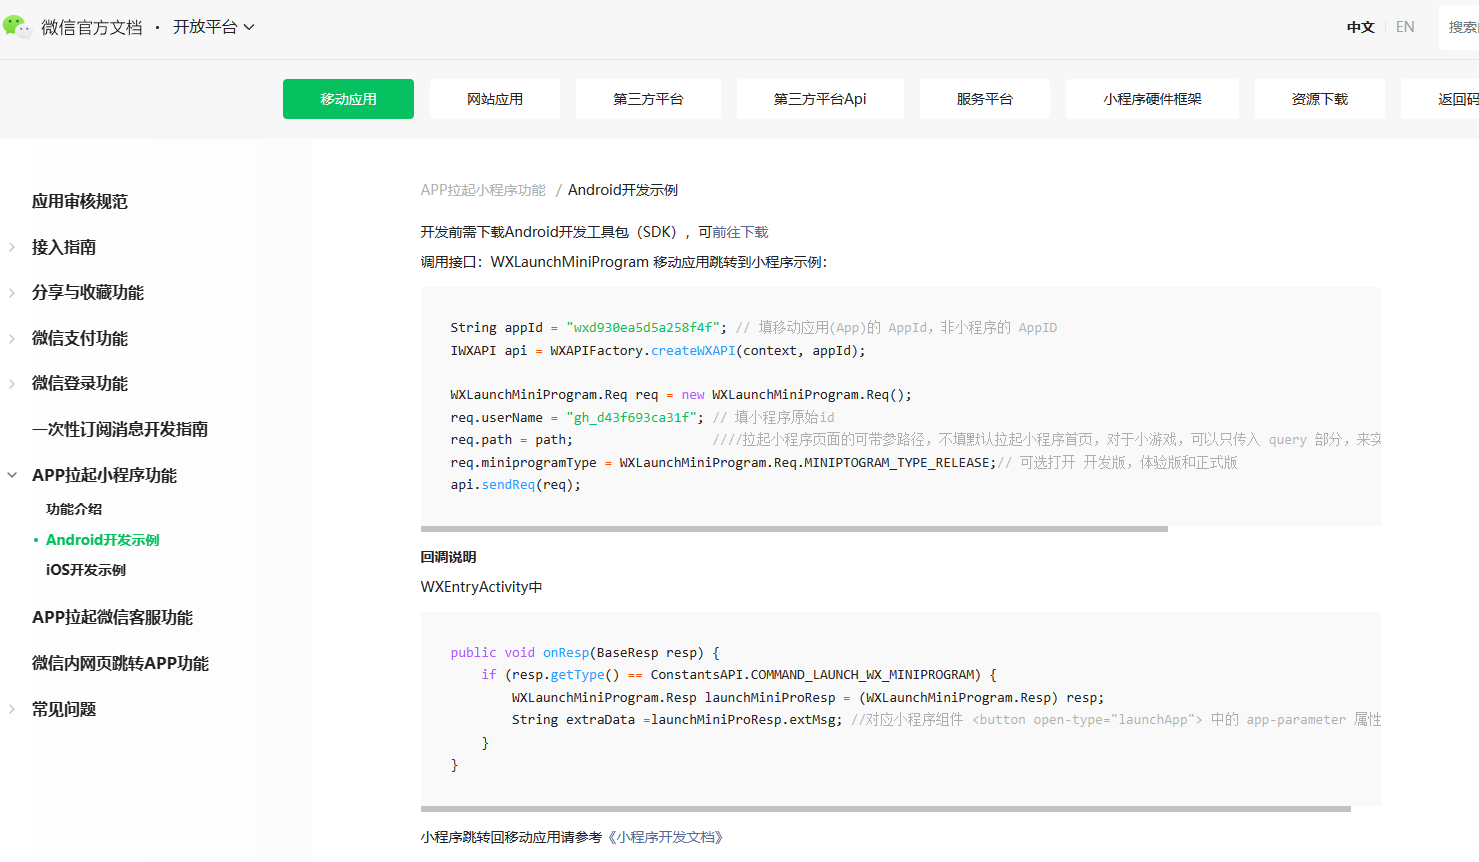1479x862 pixels.
Task: Switch language to 中文
Action: (1360, 27)
